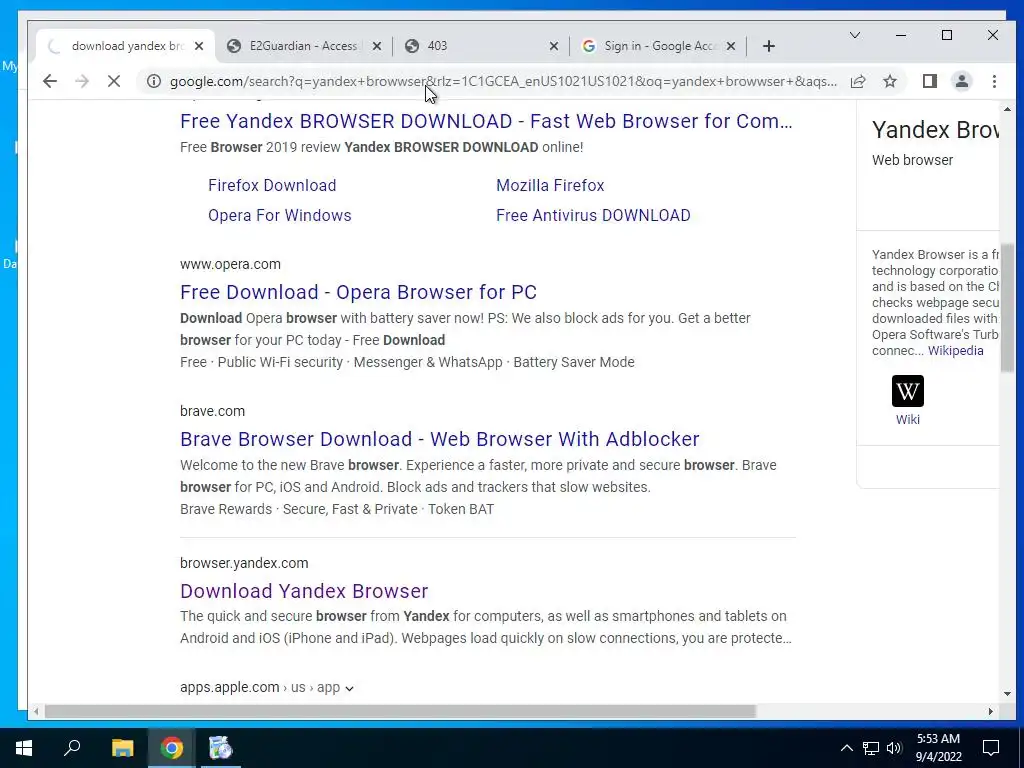Screen dimensions: 1024x768
Task: Click the forward navigation arrow
Action: coord(82,81)
